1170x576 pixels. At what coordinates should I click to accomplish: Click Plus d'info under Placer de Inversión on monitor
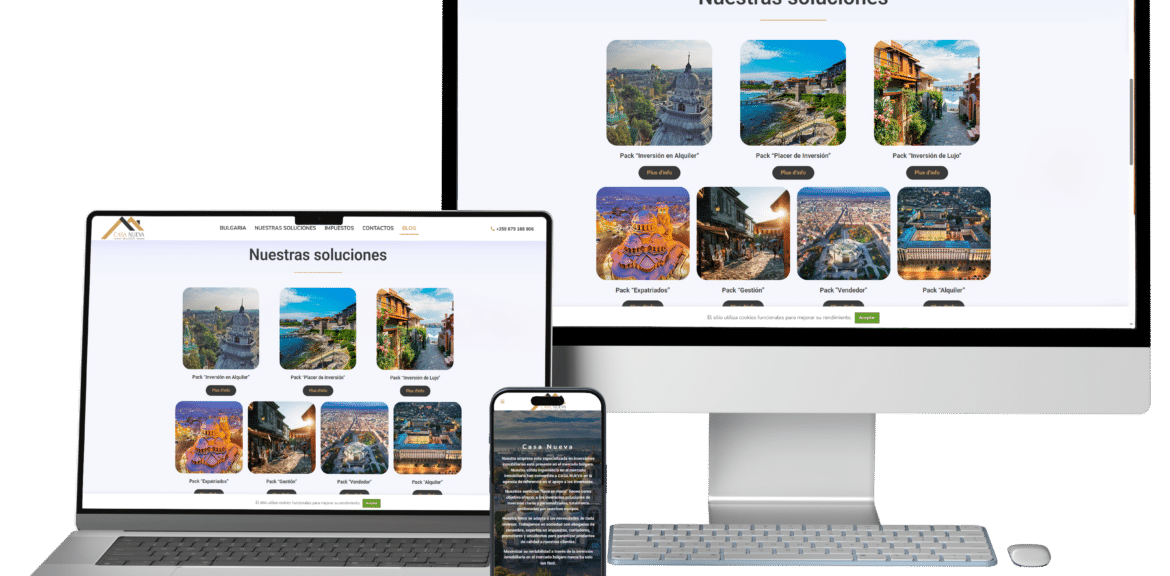[793, 172]
